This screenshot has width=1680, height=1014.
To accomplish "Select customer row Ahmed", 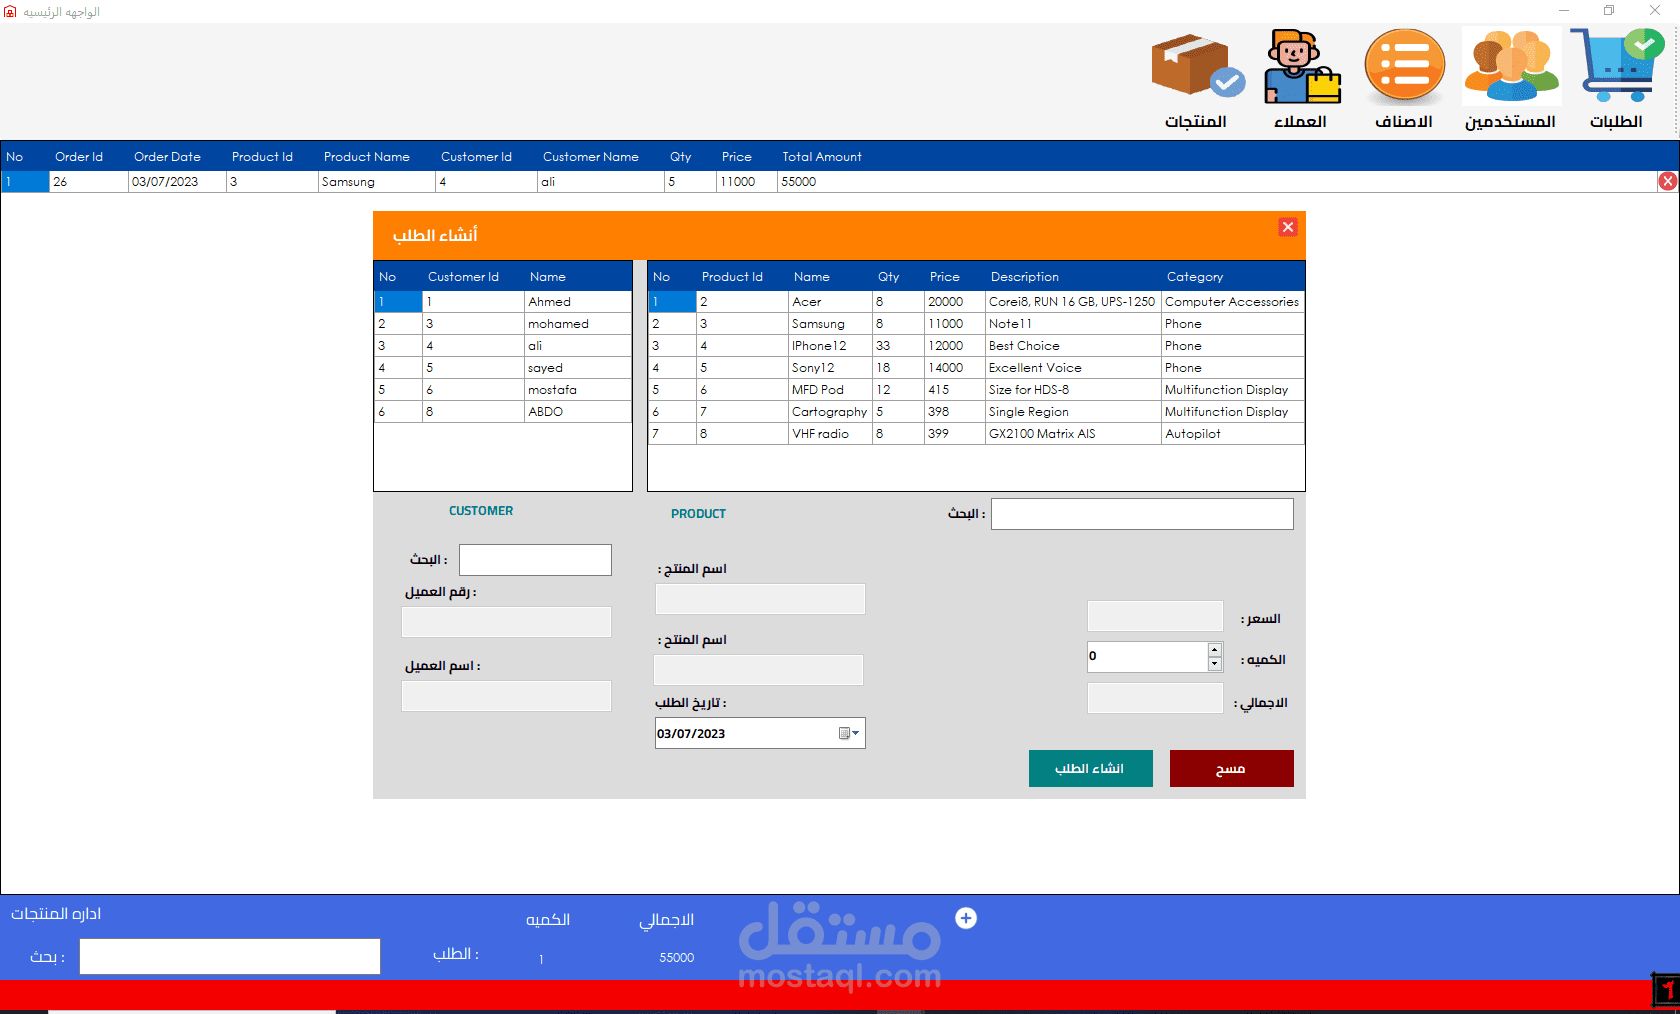I will click(503, 302).
